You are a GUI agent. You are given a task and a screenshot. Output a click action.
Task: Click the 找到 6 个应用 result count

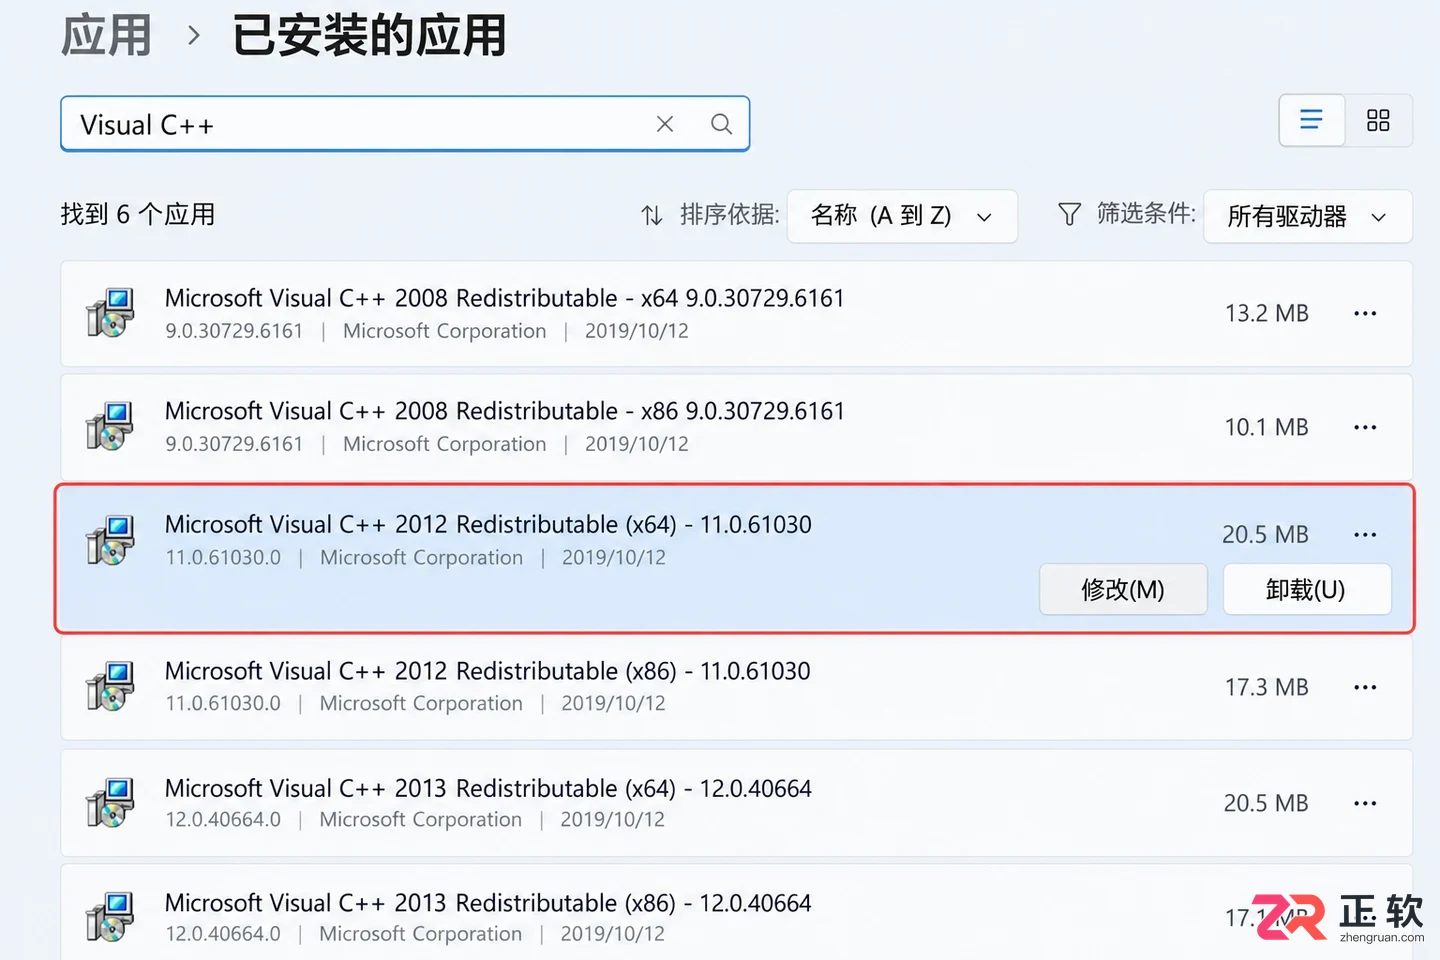click(x=138, y=214)
